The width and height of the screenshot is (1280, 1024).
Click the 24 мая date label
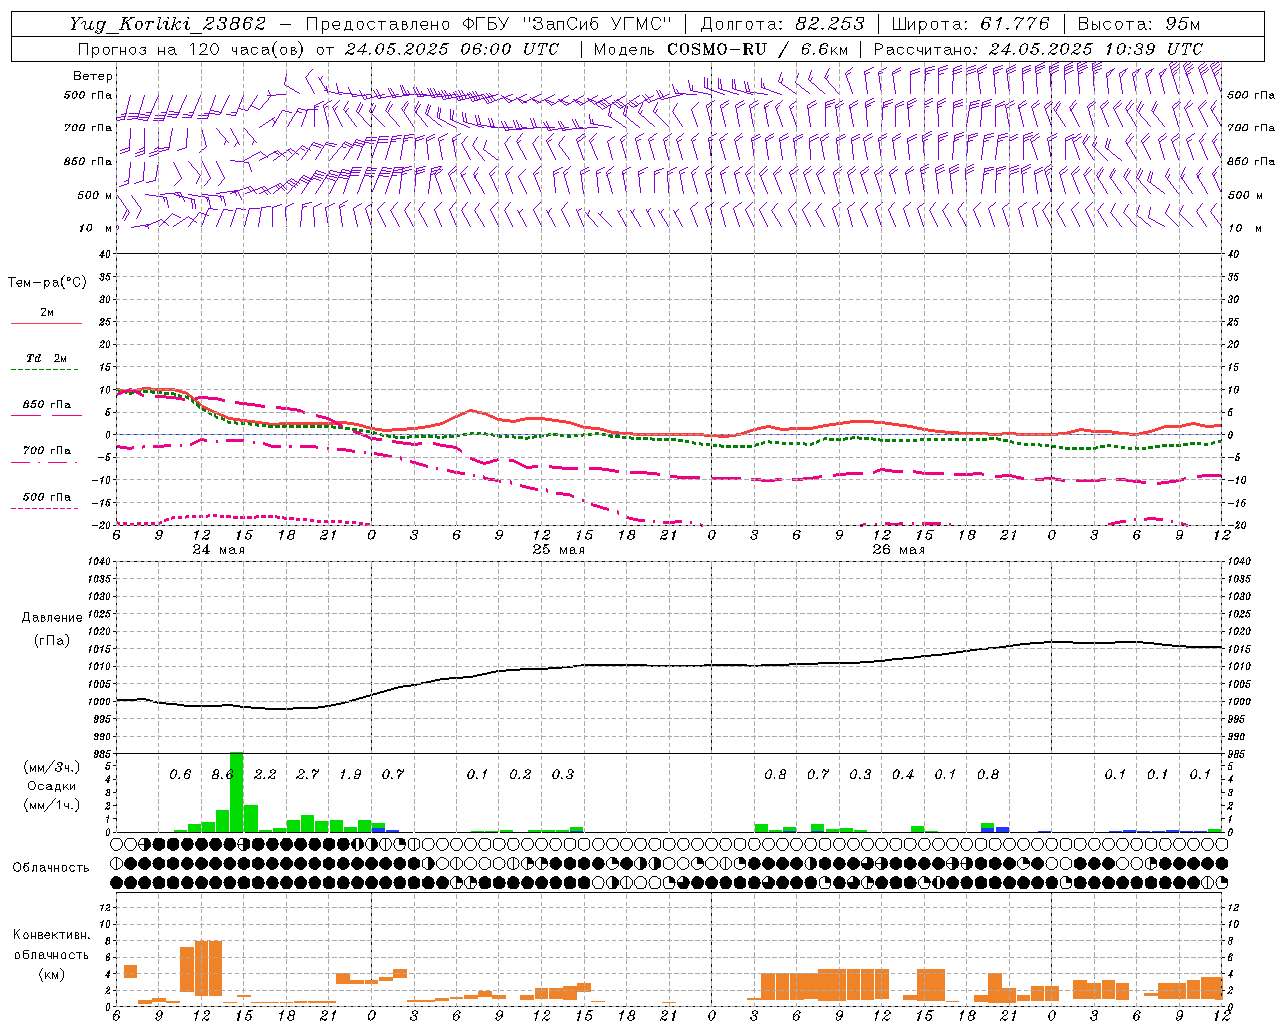point(219,550)
